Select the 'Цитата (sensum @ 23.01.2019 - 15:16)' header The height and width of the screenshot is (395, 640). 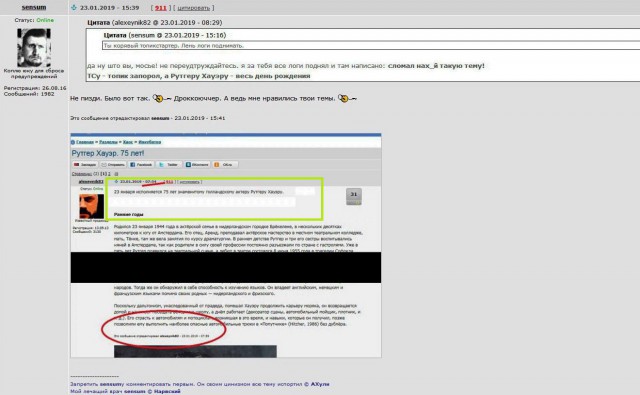(x=165, y=35)
